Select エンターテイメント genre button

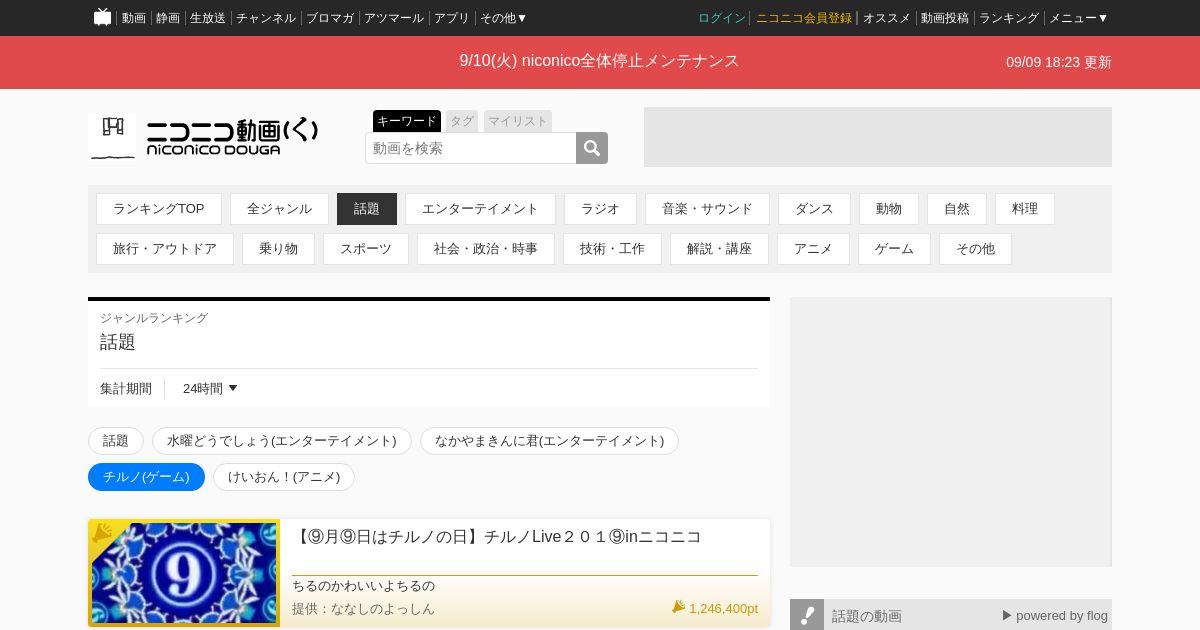(x=480, y=209)
